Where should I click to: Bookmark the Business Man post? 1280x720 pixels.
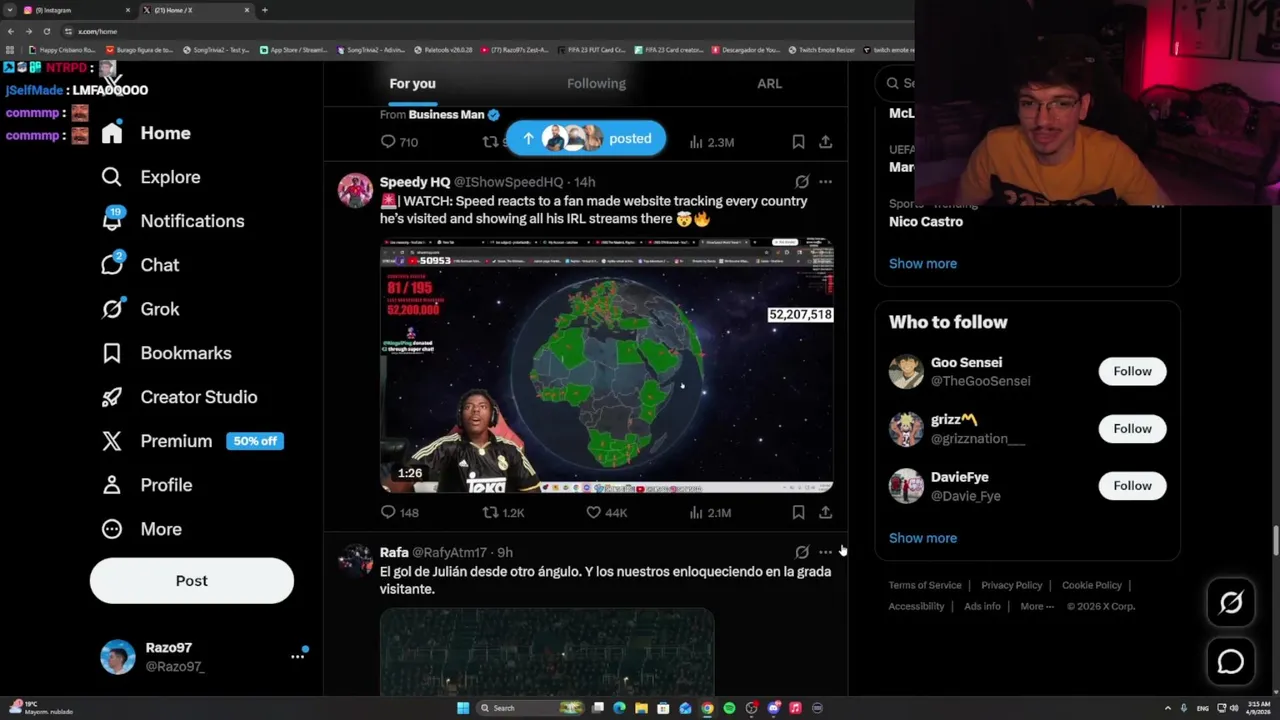pyautogui.click(x=798, y=142)
